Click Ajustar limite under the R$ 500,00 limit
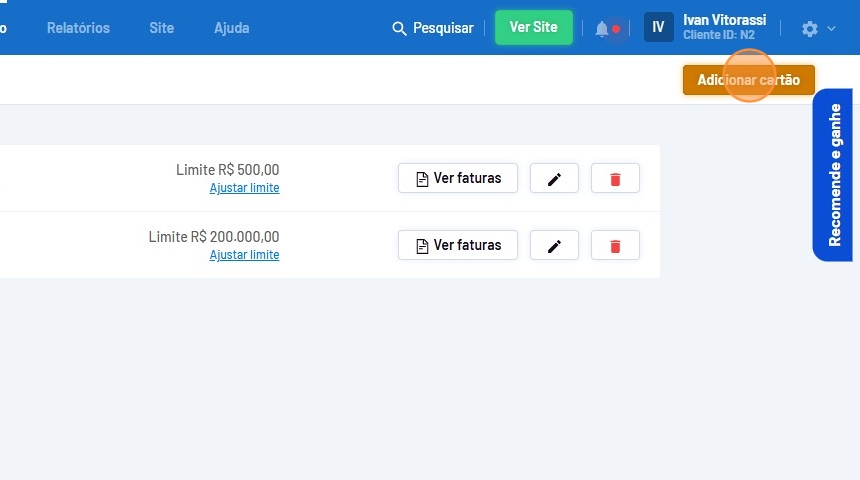The image size is (860, 480). 244,188
